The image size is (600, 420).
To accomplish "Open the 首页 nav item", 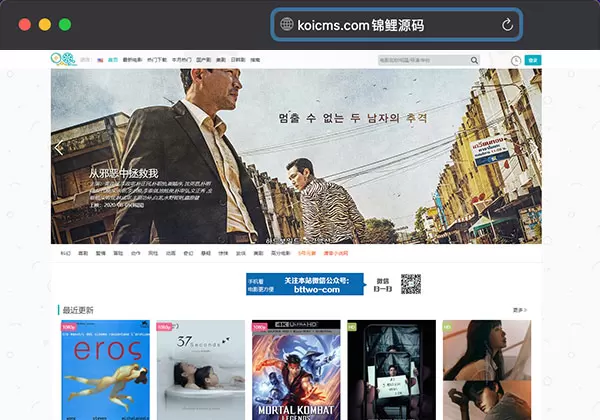I will (x=112, y=60).
